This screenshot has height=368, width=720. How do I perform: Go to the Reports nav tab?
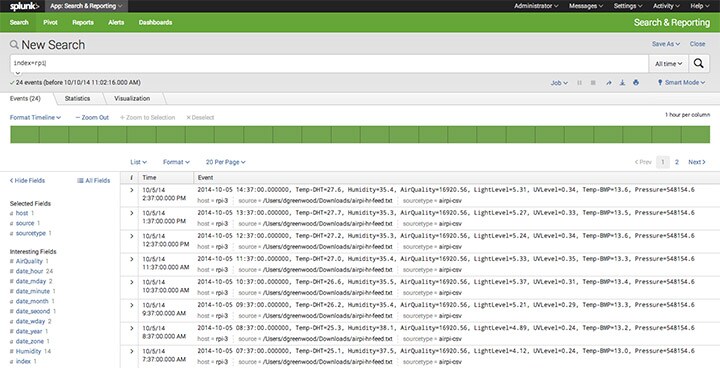tap(83, 23)
